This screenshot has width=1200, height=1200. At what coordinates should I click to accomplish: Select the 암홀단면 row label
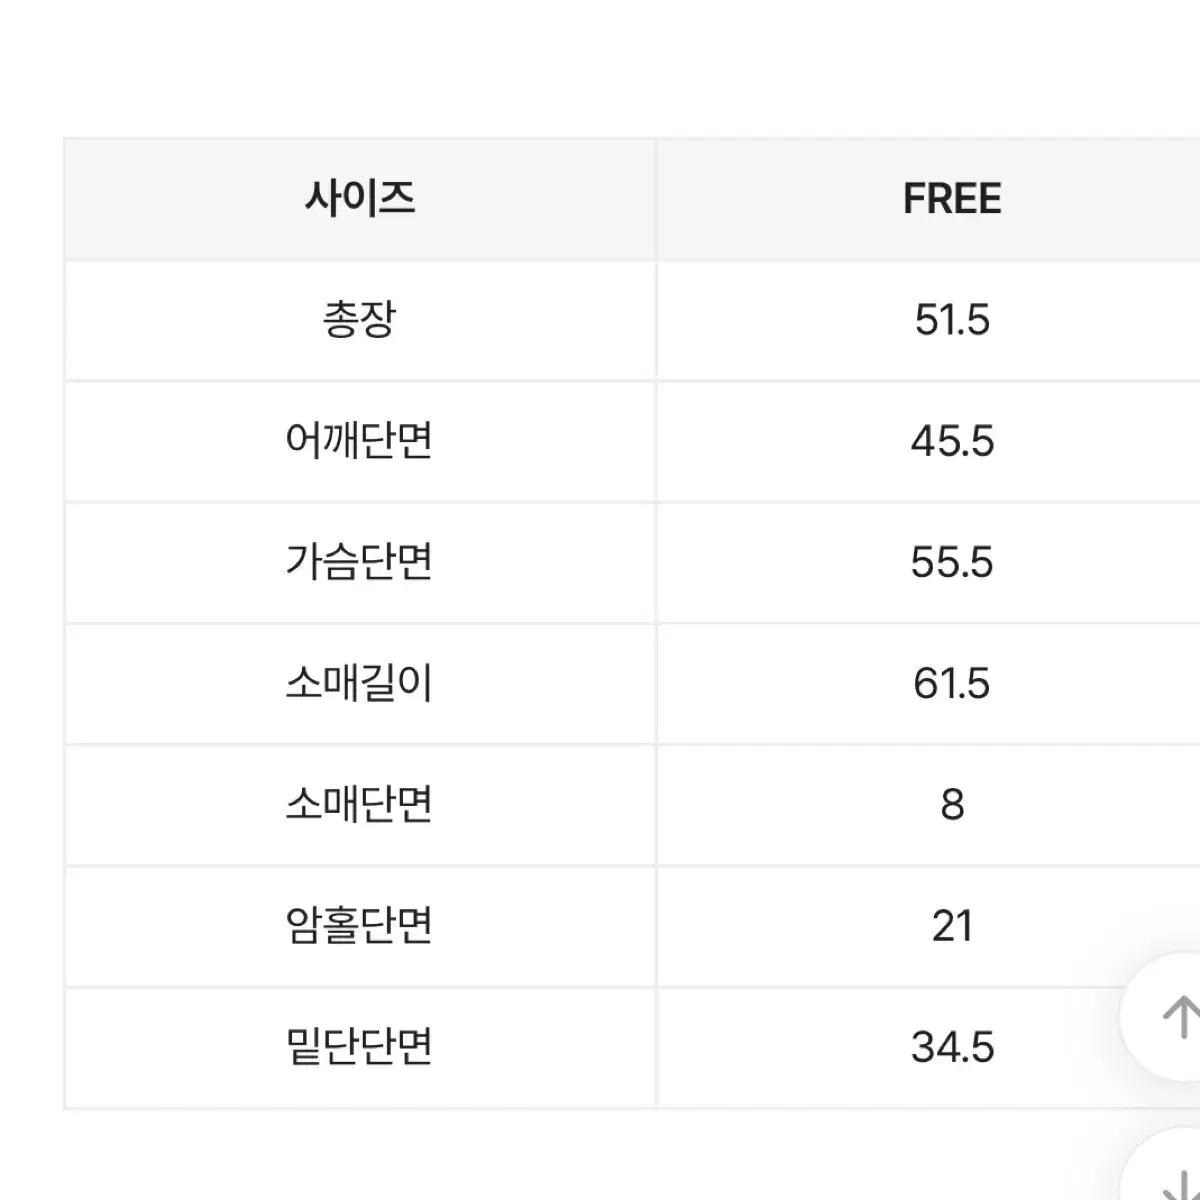360,926
